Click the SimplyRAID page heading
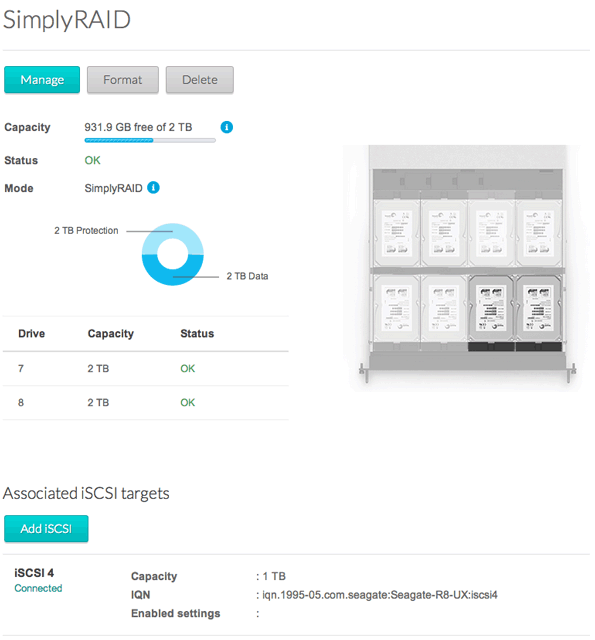 (67, 20)
